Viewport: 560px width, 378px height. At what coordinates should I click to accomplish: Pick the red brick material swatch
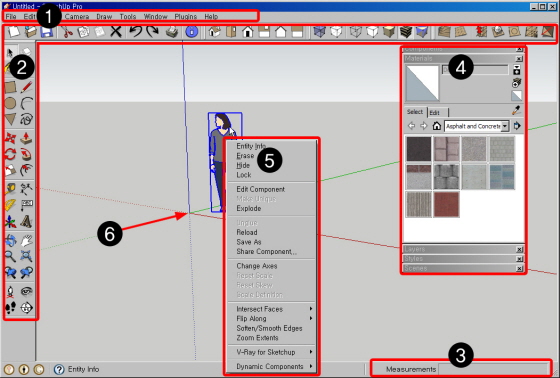coord(446,204)
